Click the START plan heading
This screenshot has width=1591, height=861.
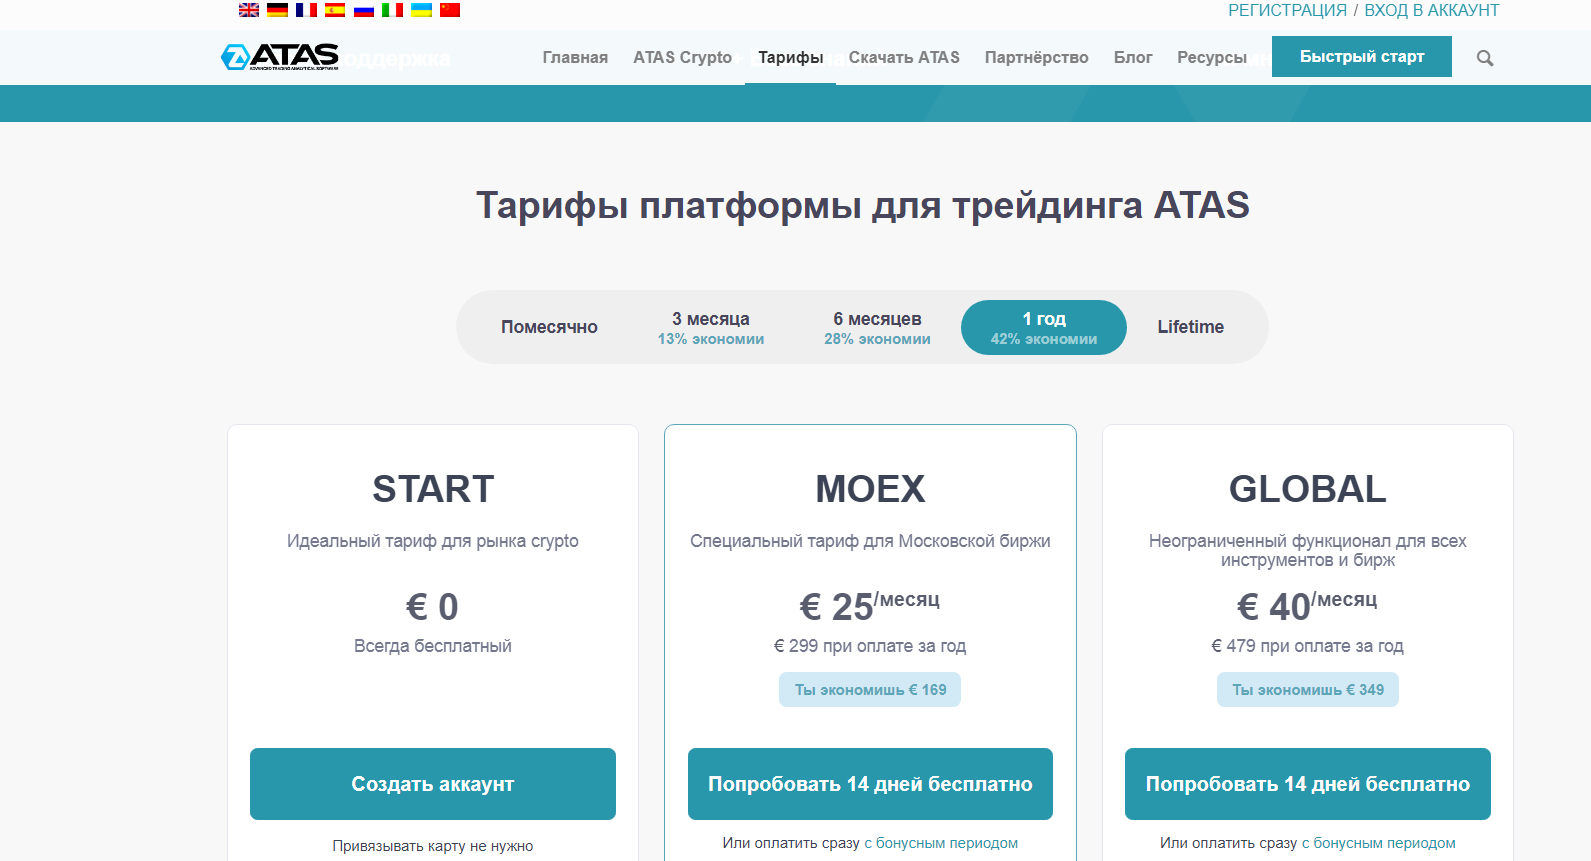pos(433,489)
